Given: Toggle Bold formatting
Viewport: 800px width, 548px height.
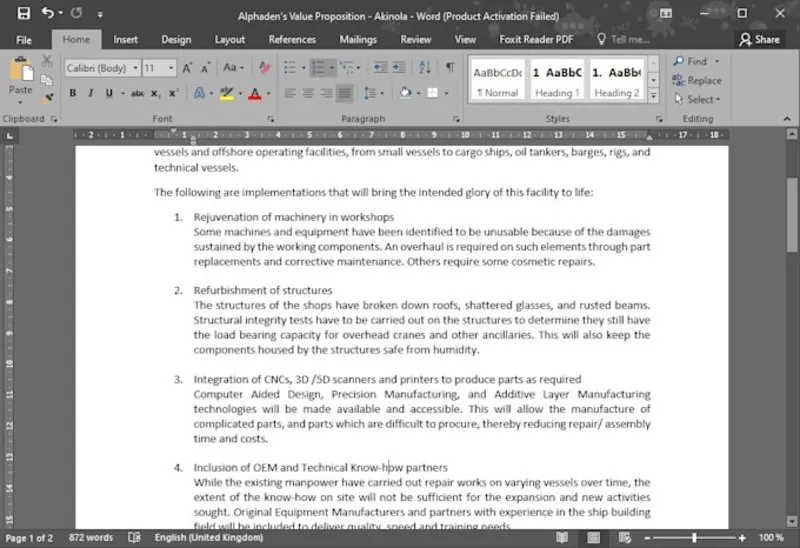Looking at the screenshot, I should coord(72,93).
